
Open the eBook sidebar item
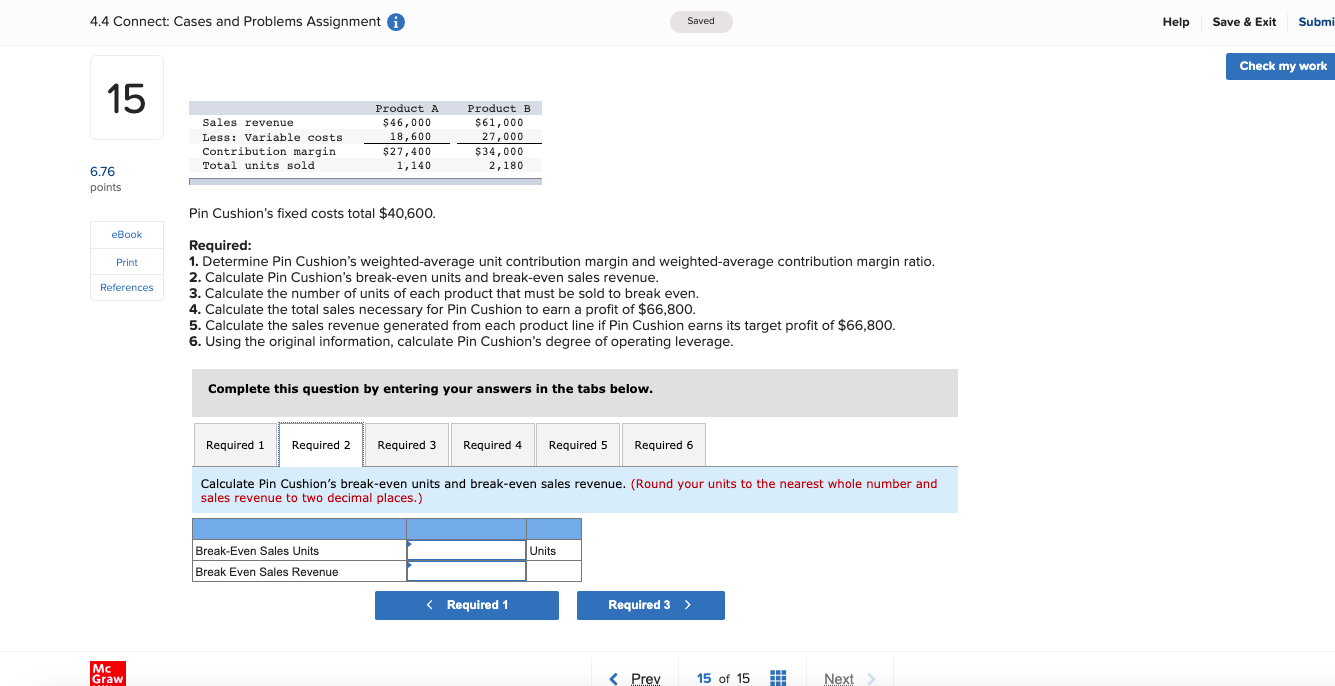(126, 234)
